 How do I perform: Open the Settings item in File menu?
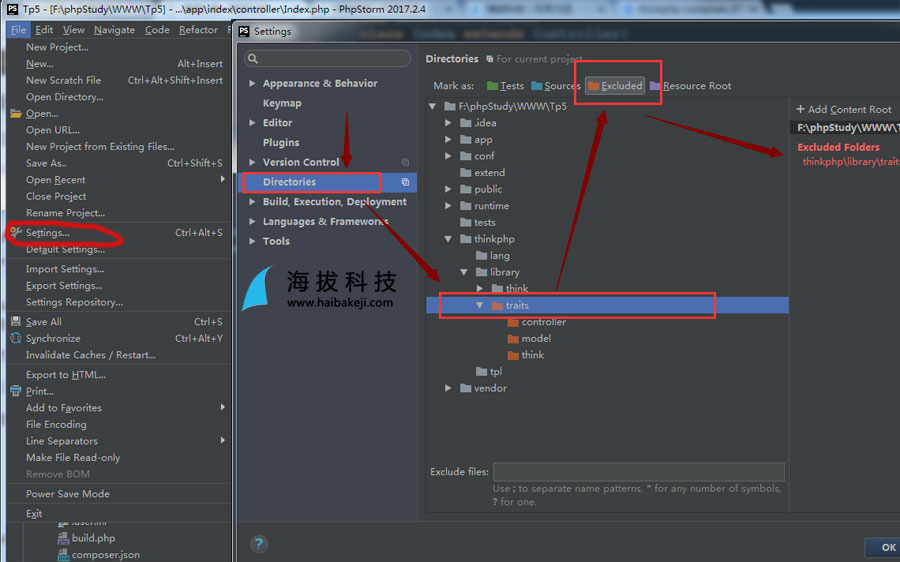coord(119,232)
